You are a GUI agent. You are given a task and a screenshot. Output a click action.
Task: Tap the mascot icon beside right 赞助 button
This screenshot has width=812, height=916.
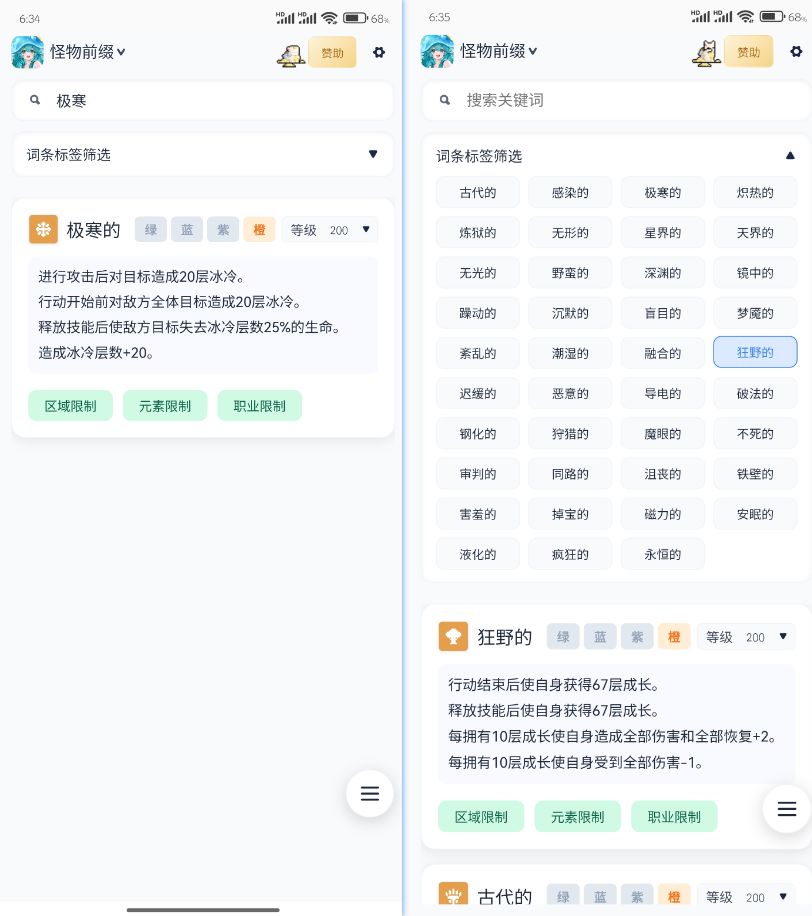tap(706, 54)
